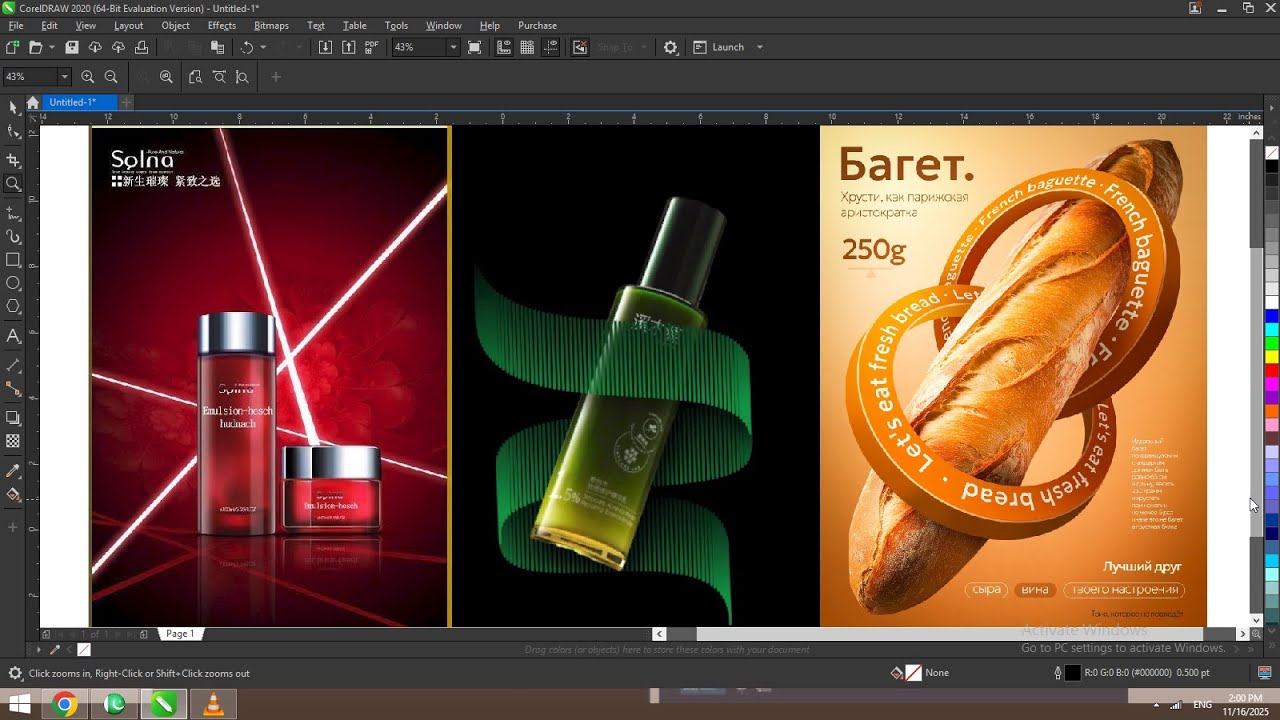Click the Export icon in the toolbar
The image size is (1280, 720).
pos(348,47)
